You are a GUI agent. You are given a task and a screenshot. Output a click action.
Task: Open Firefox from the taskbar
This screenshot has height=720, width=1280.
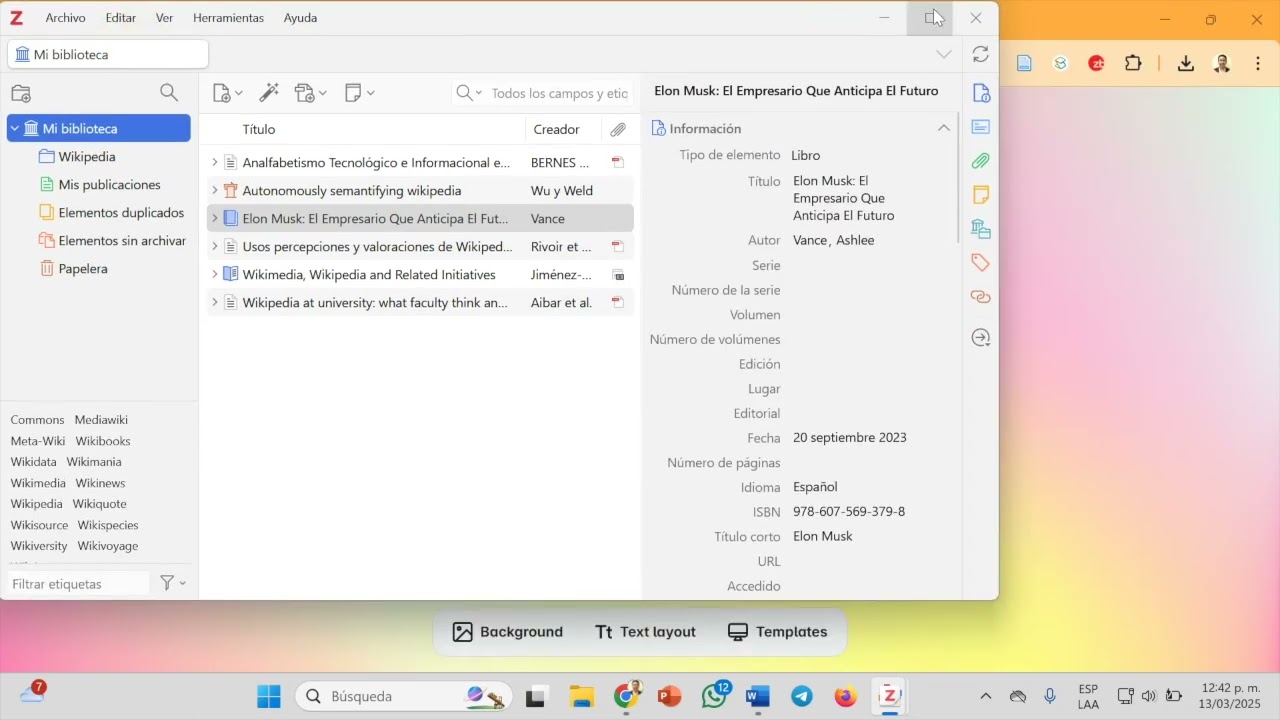click(846, 696)
